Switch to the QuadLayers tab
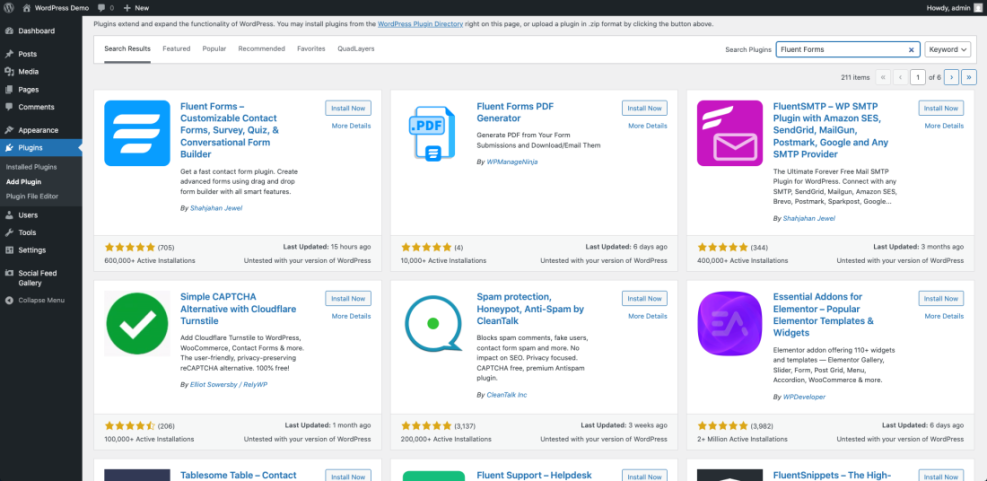The image size is (987, 481). (355, 48)
